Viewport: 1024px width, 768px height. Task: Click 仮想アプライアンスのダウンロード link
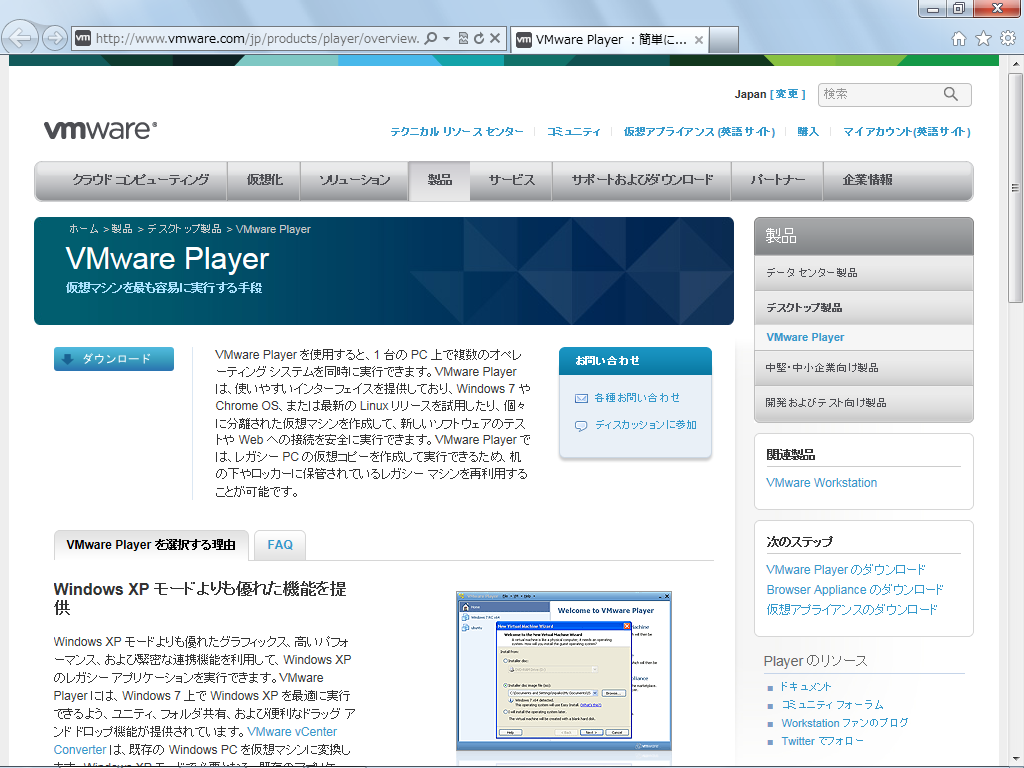click(852, 610)
